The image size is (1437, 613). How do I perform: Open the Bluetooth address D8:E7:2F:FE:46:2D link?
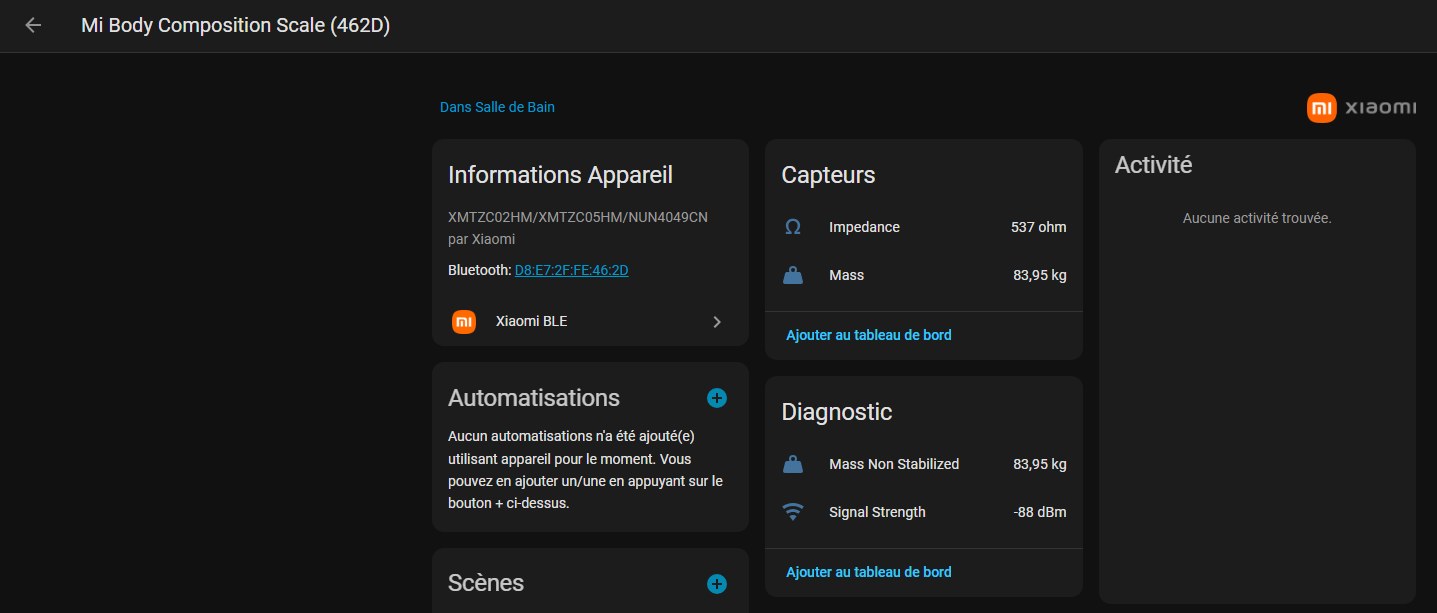pyautogui.click(x=571, y=270)
